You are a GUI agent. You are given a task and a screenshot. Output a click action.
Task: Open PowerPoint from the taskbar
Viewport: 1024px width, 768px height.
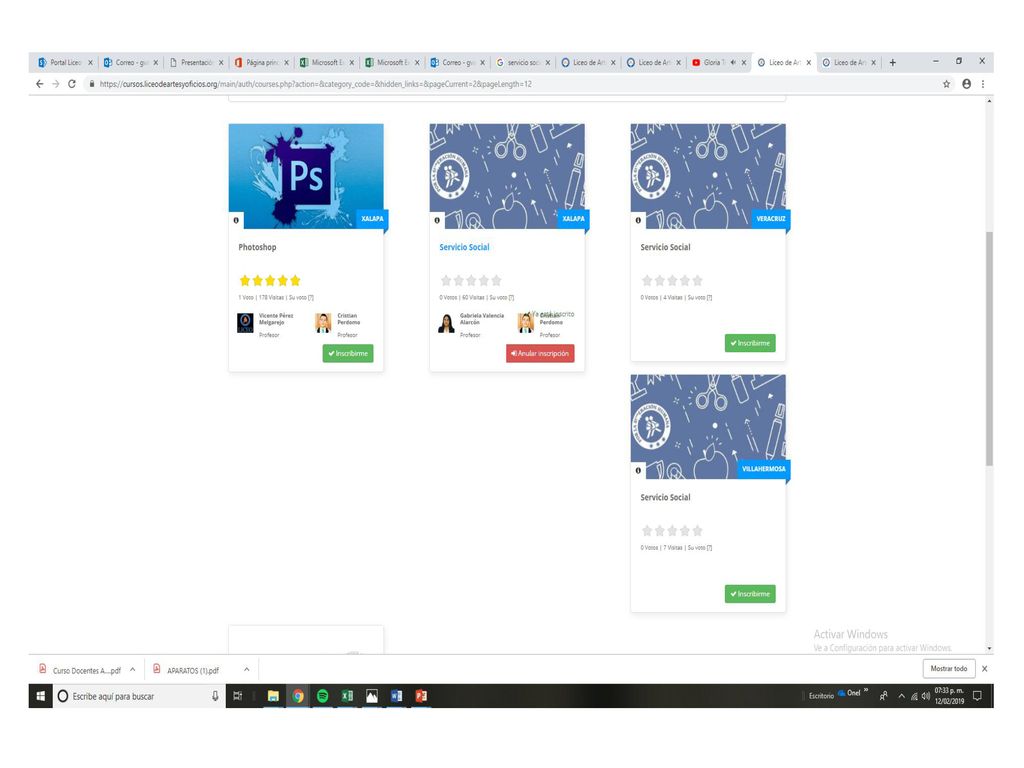(421, 696)
